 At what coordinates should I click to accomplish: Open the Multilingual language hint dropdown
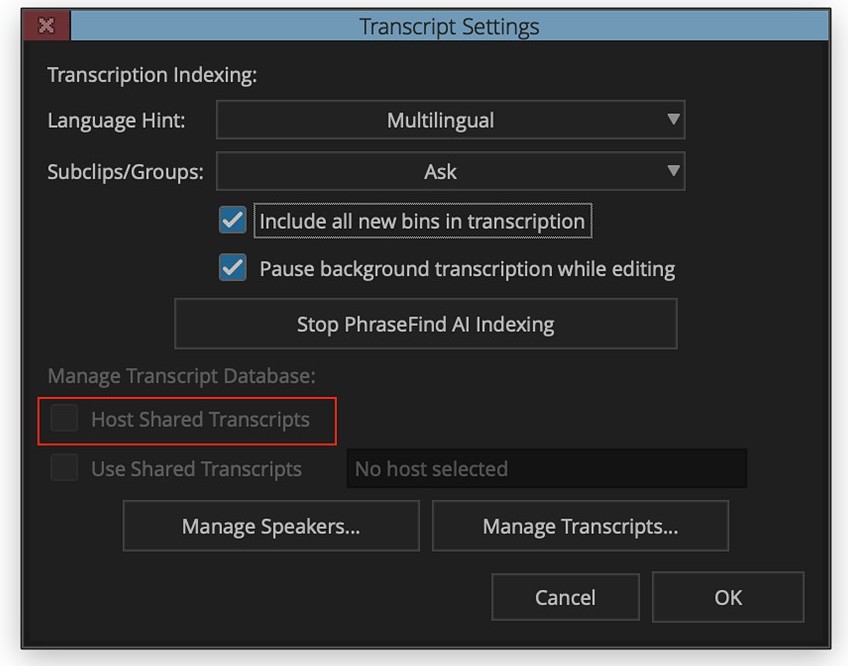450,120
